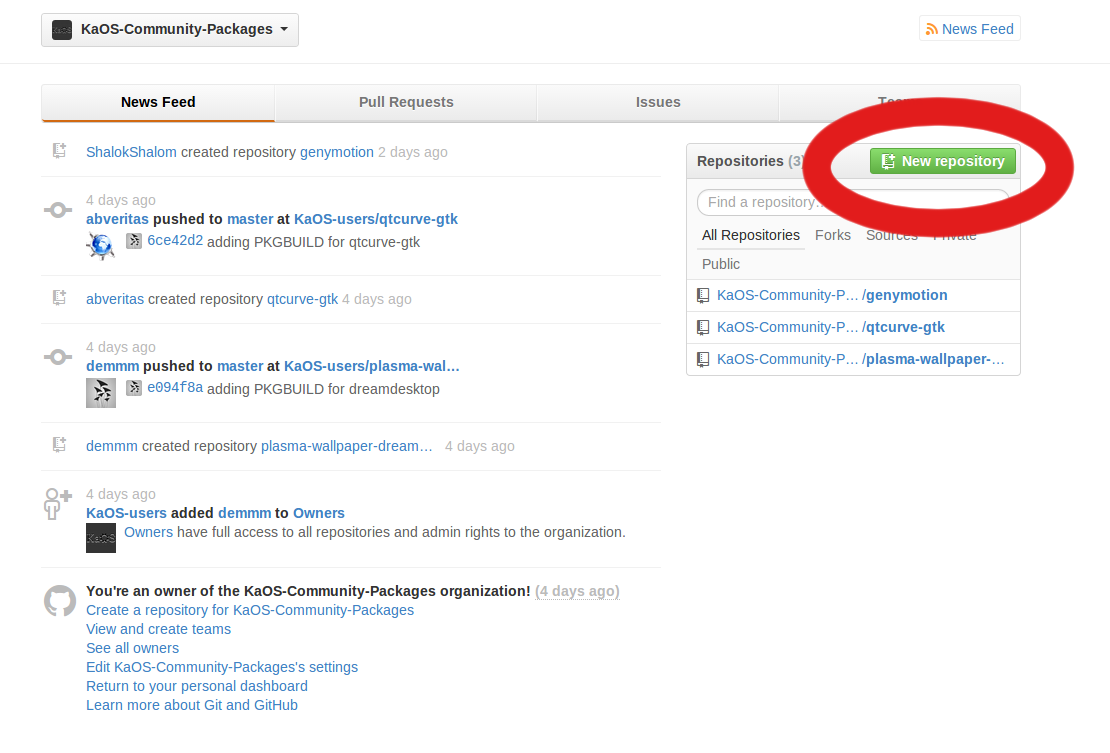Open KaOS-users profile link
Image resolution: width=1110 pixels, height=753 pixels.
126,513
